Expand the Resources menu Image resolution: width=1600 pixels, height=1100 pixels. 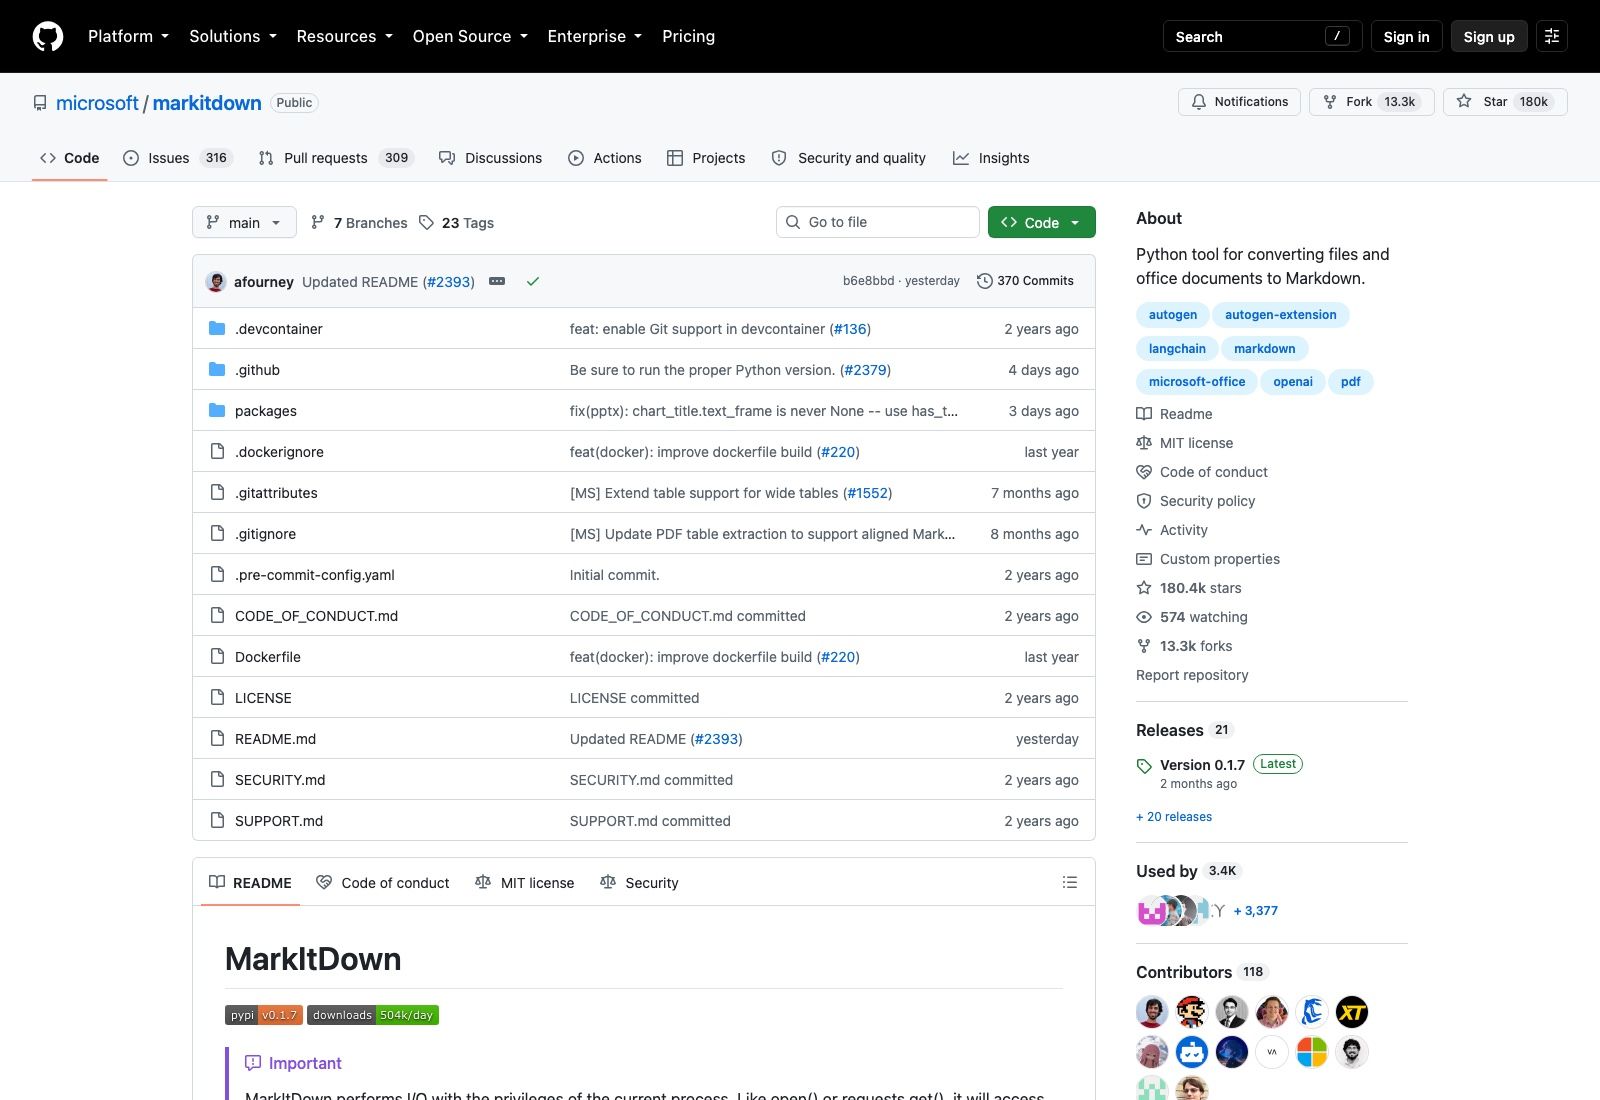click(344, 36)
